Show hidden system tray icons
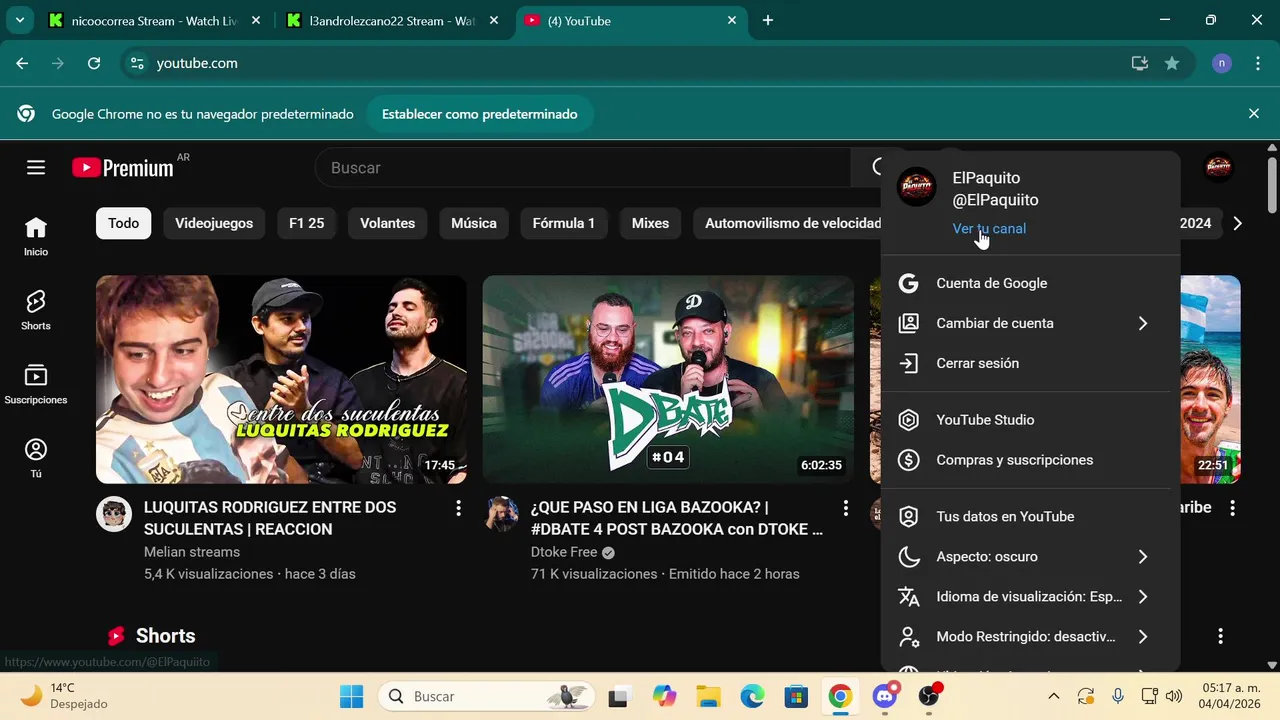1280x720 pixels. [x=1053, y=696]
